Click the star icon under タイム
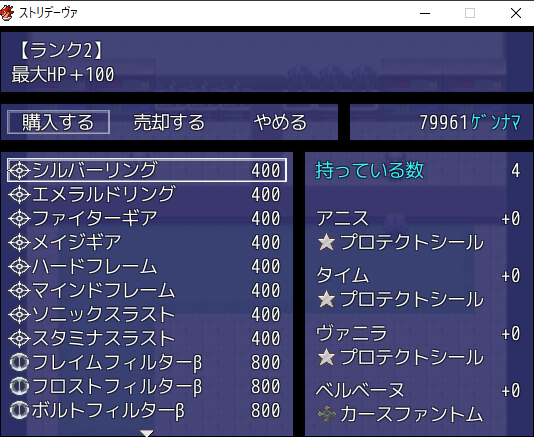Screen dimensions: 534x437 (x=326, y=299)
